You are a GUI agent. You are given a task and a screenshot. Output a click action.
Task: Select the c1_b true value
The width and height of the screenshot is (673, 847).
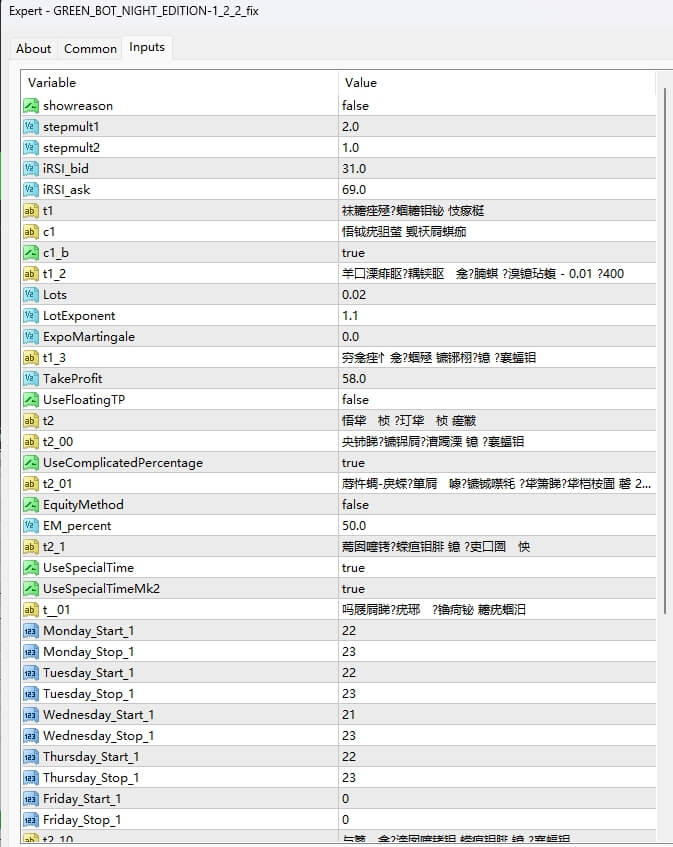point(353,253)
